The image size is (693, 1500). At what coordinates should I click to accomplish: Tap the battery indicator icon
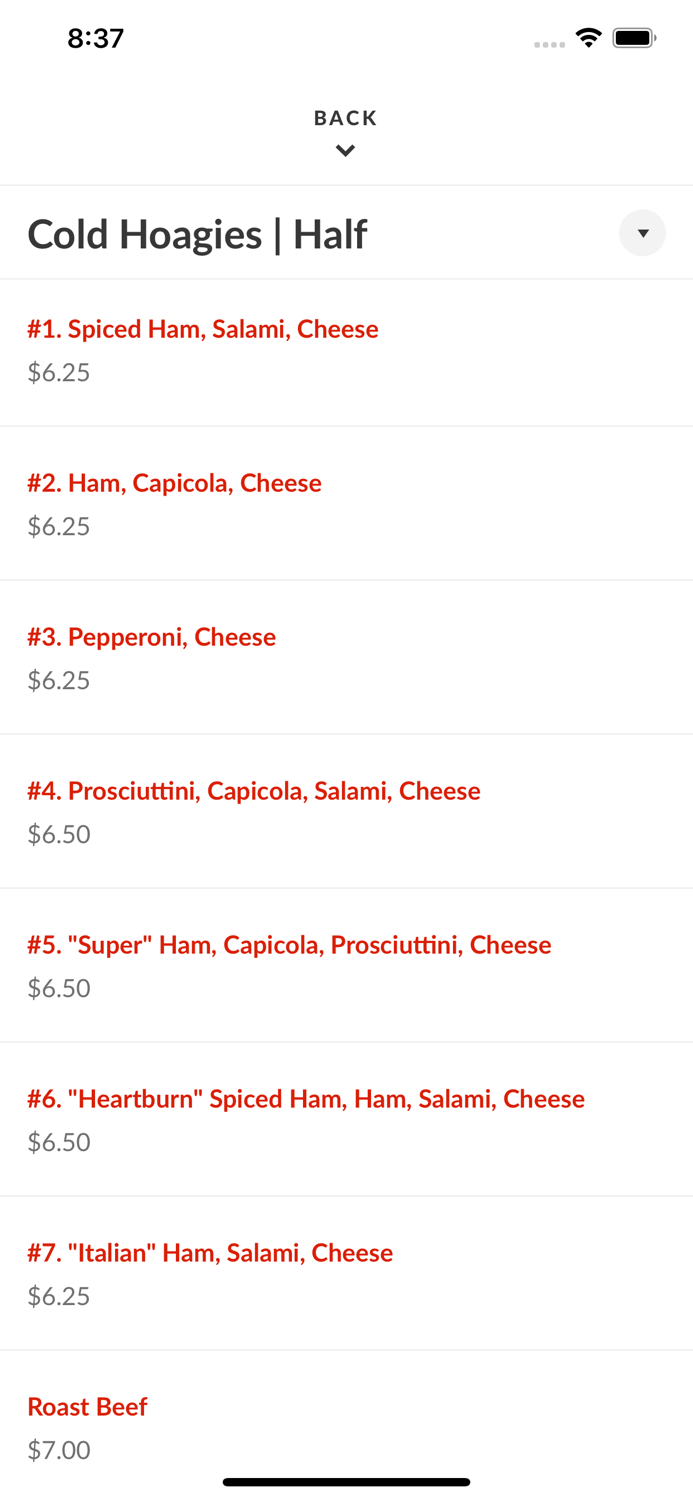(632, 37)
